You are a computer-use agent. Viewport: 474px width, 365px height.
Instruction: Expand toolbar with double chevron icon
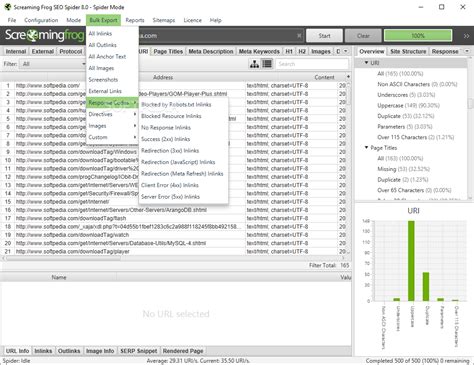[466, 36]
